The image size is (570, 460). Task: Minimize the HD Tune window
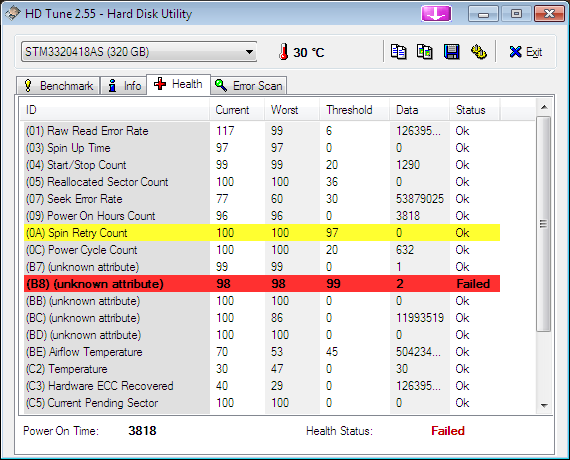(x=483, y=14)
